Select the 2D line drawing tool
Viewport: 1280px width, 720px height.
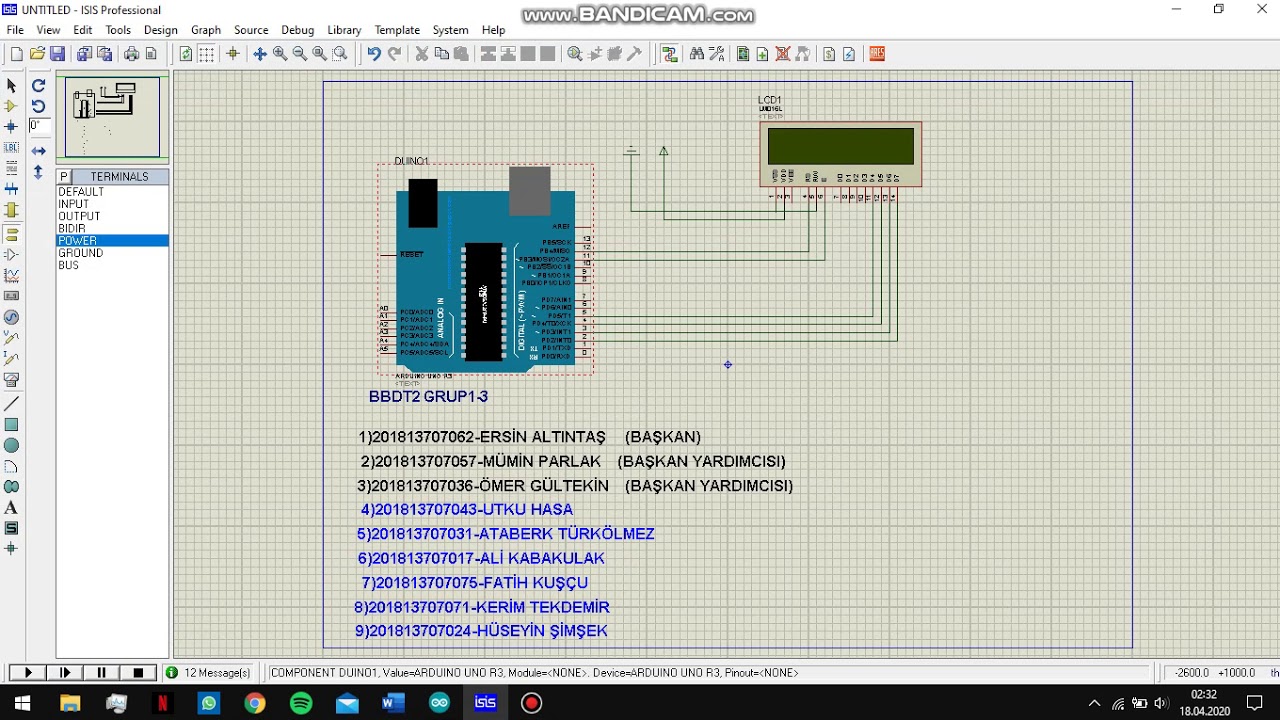coord(12,404)
